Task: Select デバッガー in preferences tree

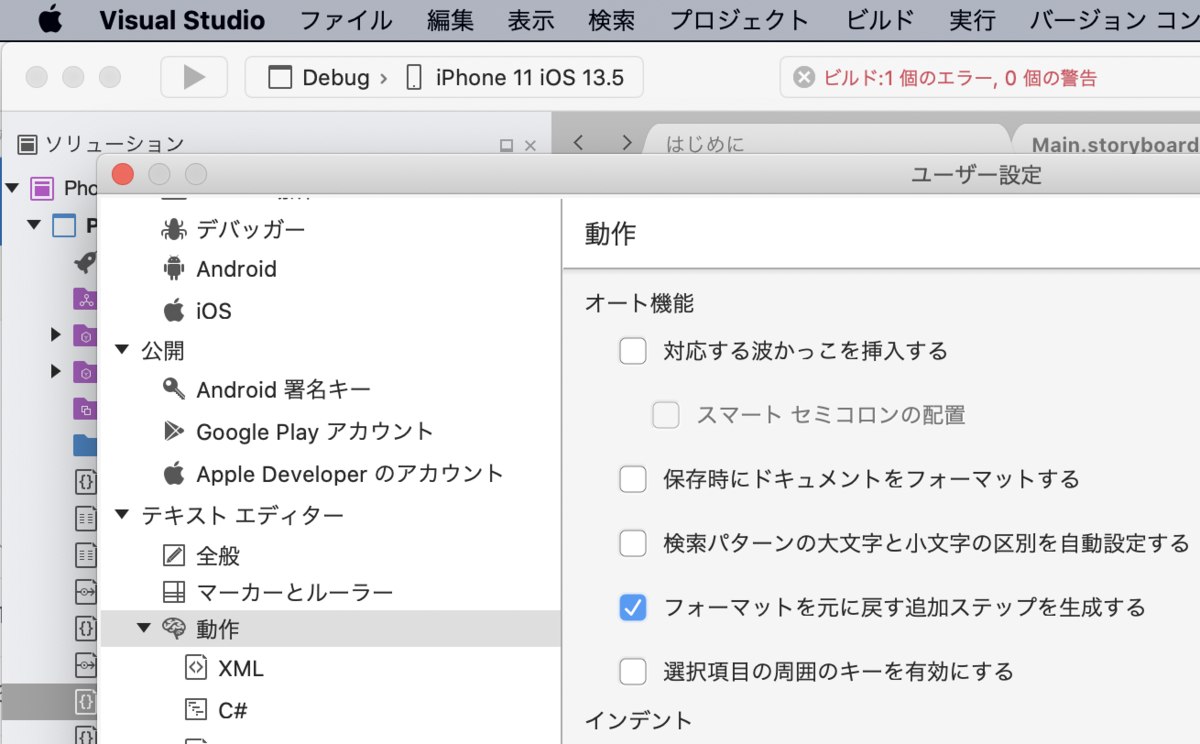Action: coord(251,229)
